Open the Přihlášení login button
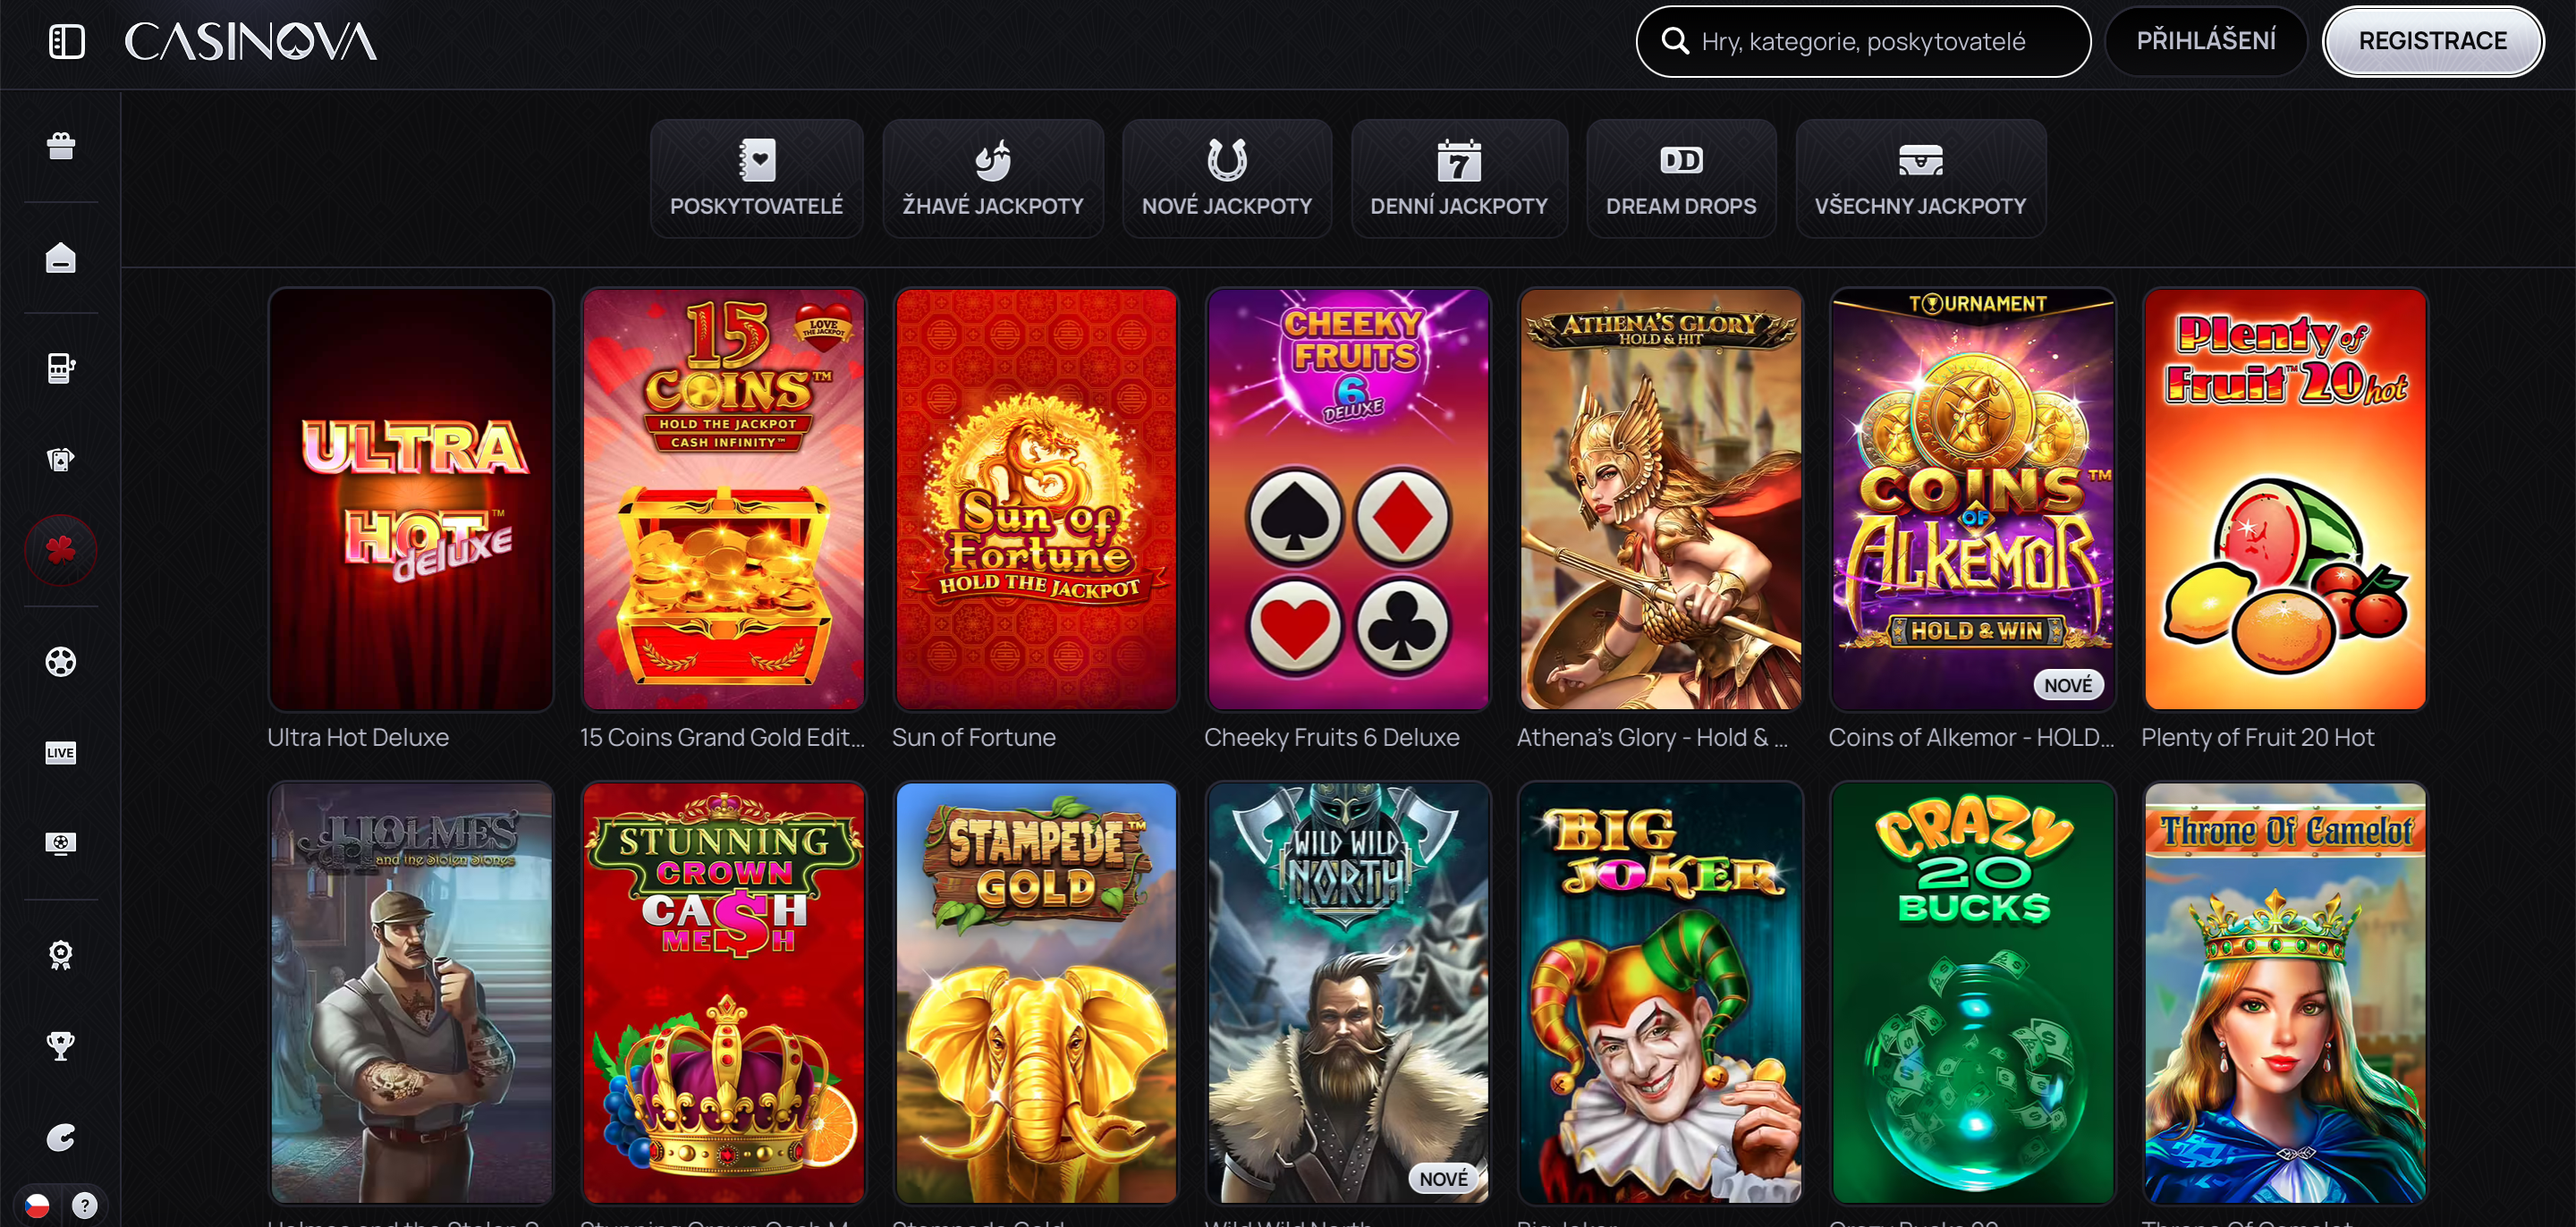2576x1227 pixels. tap(2205, 41)
